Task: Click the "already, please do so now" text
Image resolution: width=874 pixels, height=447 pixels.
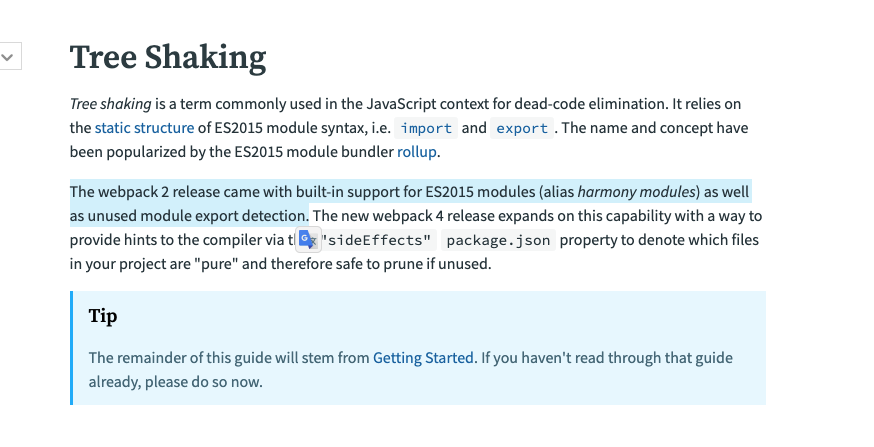Action: 175,382
